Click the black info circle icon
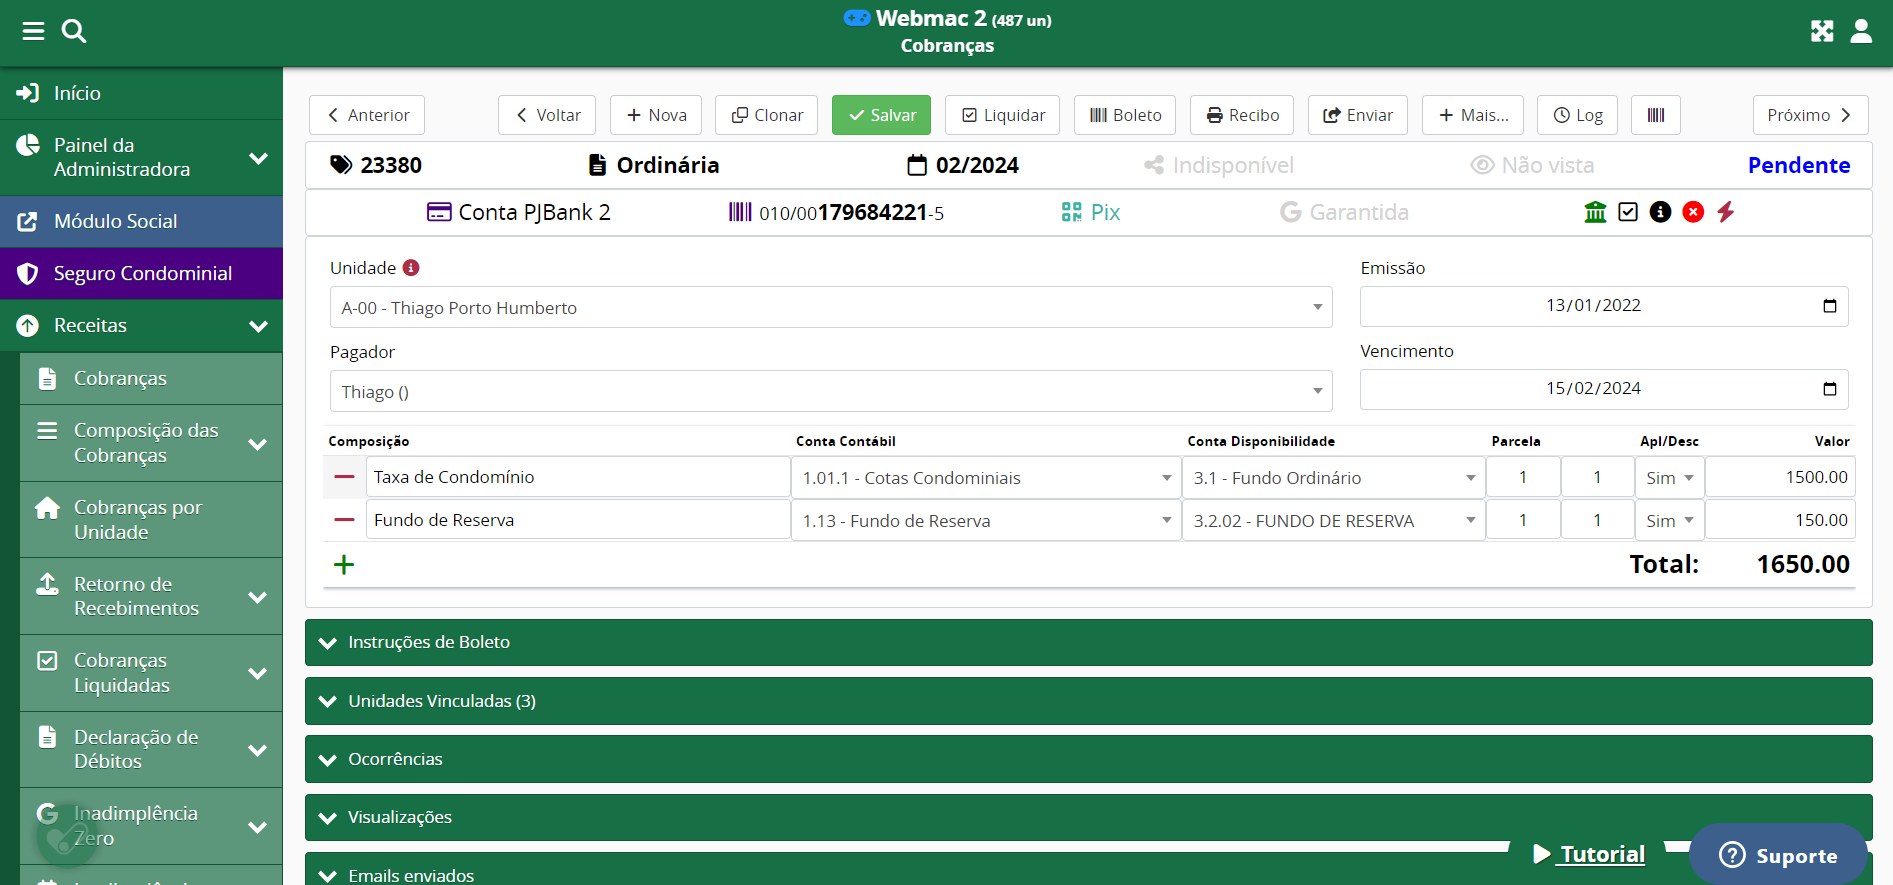The width and height of the screenshot is (1893, 885). (x=1660, y=212)
